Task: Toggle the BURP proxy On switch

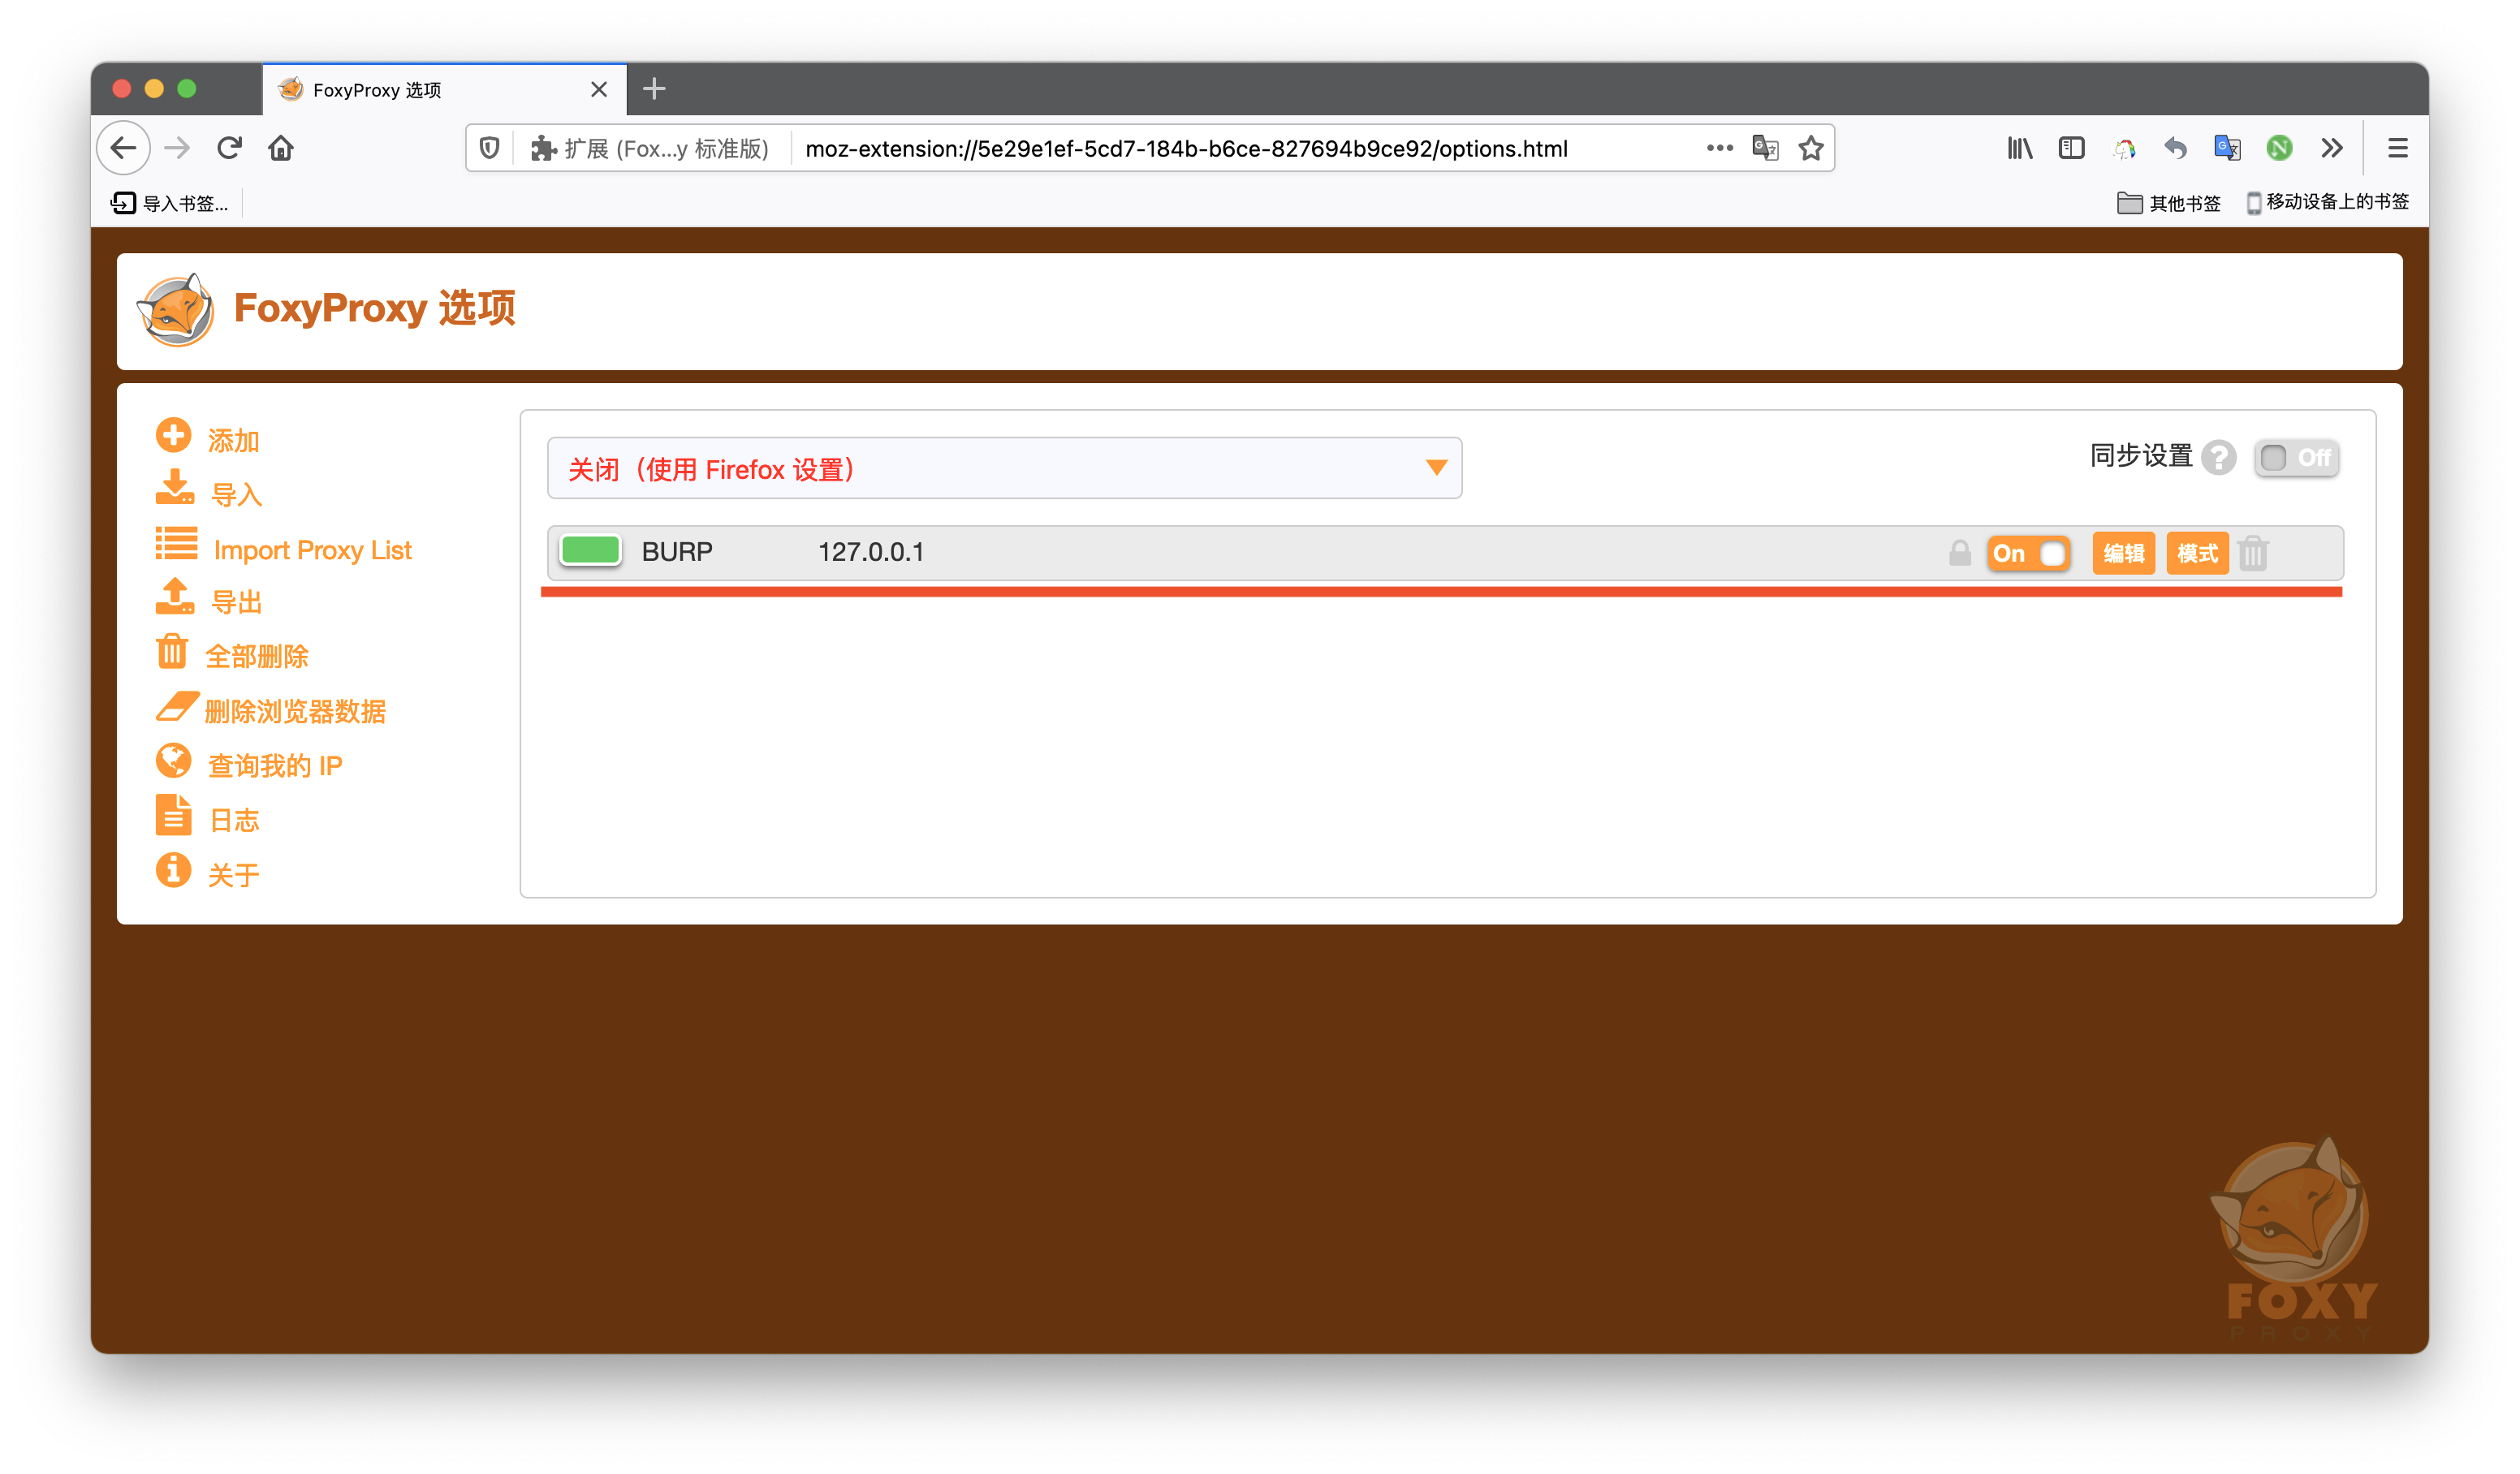Action: (x=2027, y=553)
